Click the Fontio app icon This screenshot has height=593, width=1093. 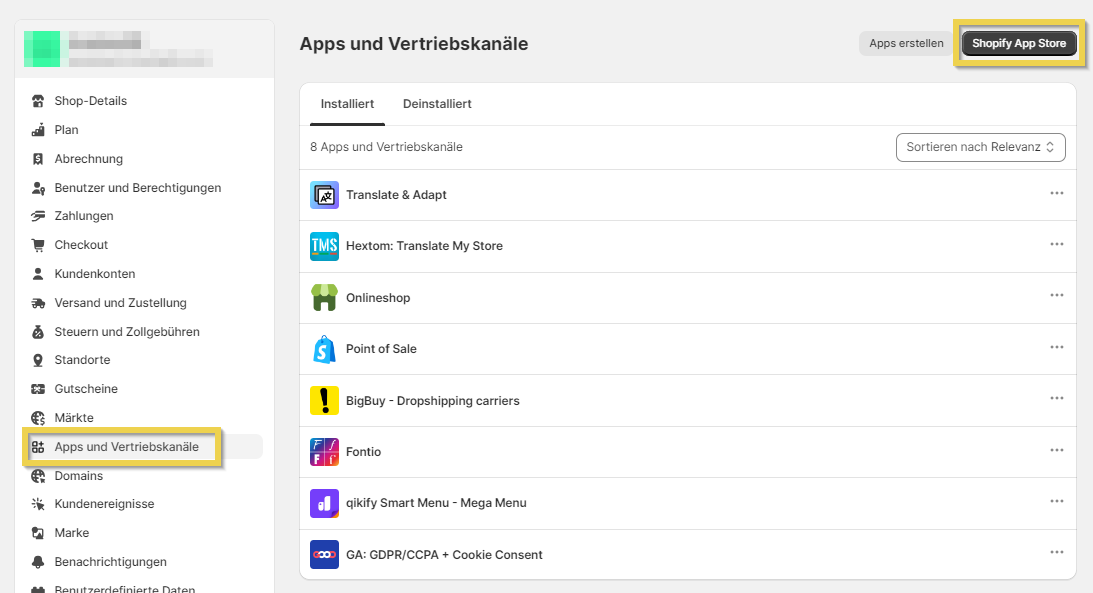pos(325,452)
